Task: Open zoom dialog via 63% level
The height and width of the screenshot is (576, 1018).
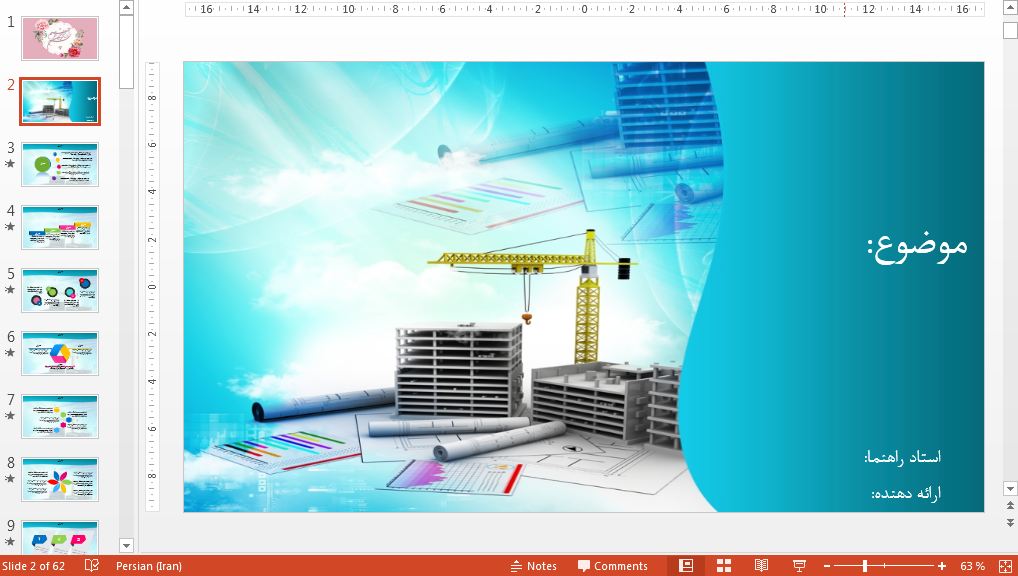Action: click(x=972, y=566)
